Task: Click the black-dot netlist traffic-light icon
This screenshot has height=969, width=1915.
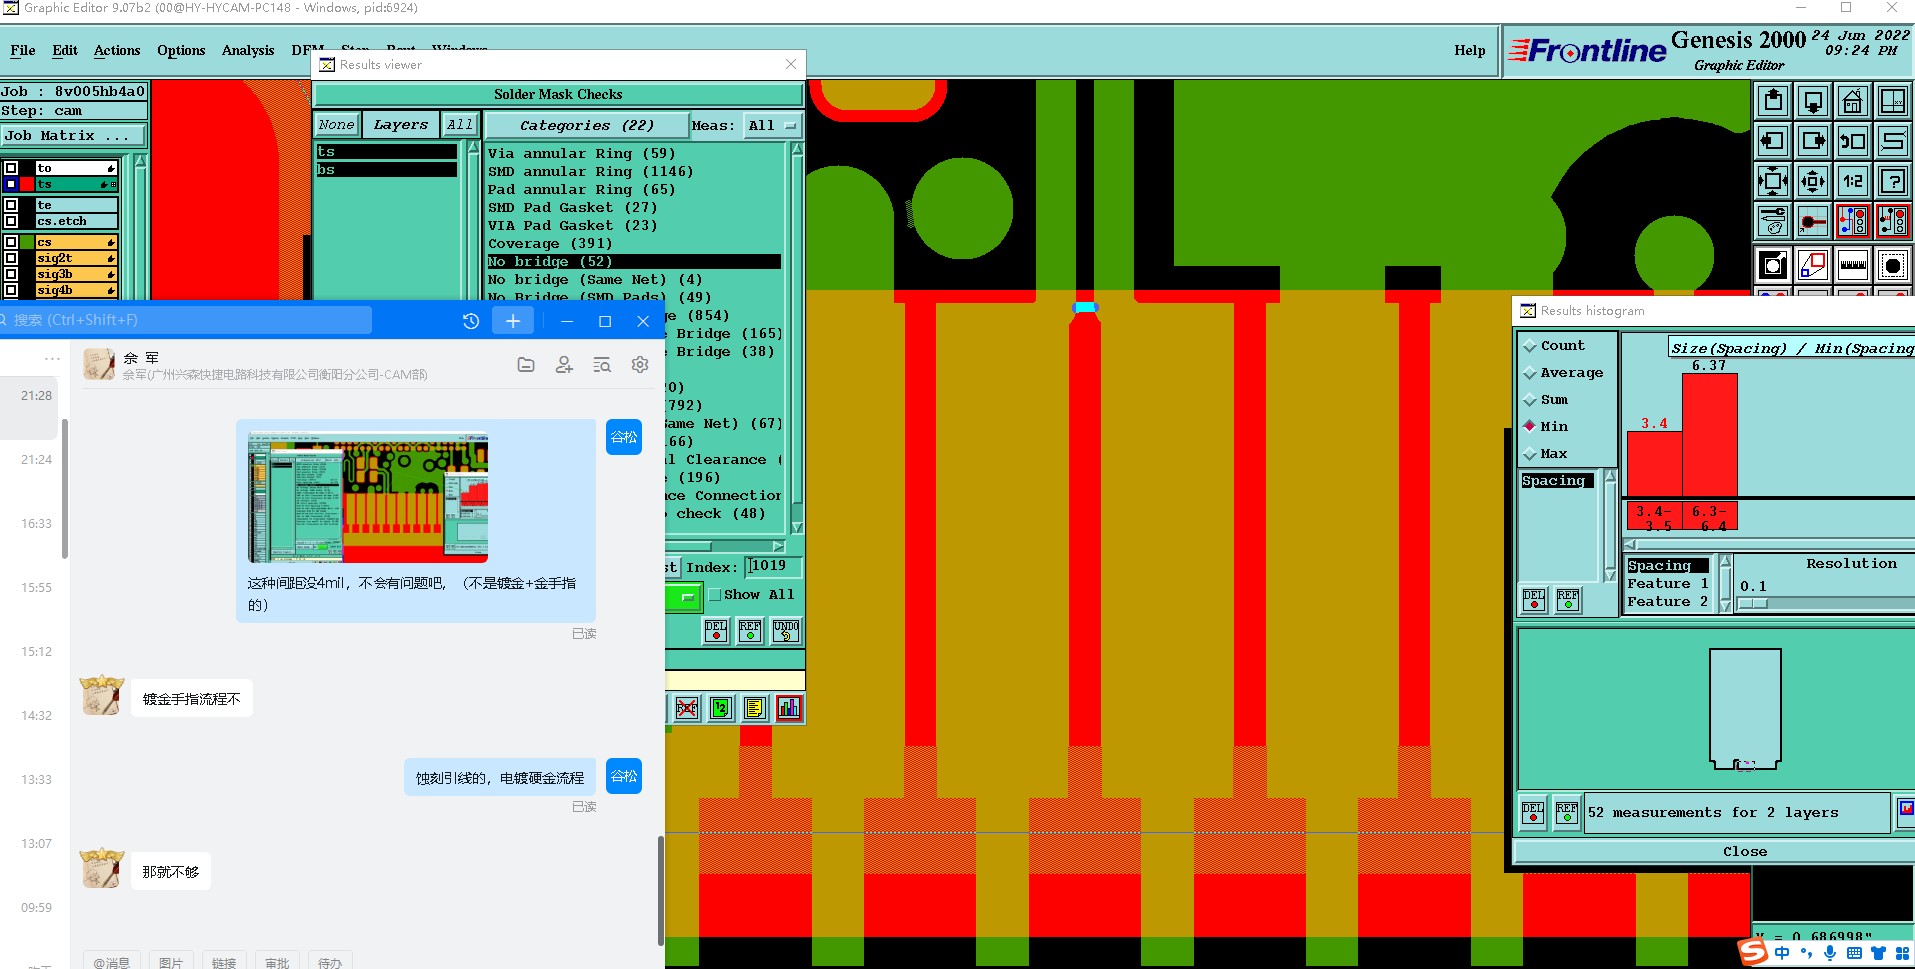Action: point(1893,221)
